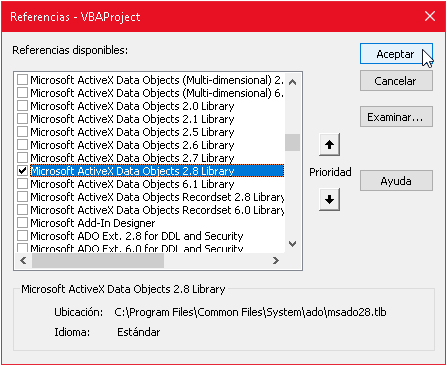447x366 pixels.
Task: Select Microsoft Add-In Designer row text
Action: pyautogui.click(x=93, y=223)
